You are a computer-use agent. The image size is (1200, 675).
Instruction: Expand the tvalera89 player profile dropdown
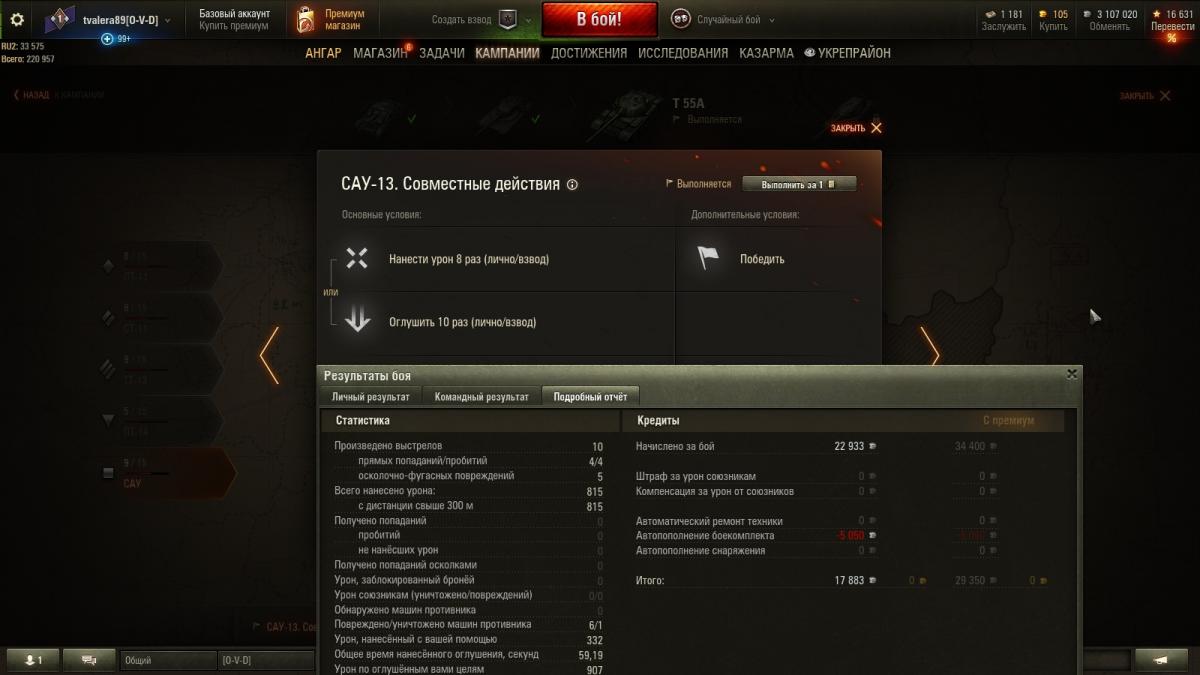[x=167, y=20]
